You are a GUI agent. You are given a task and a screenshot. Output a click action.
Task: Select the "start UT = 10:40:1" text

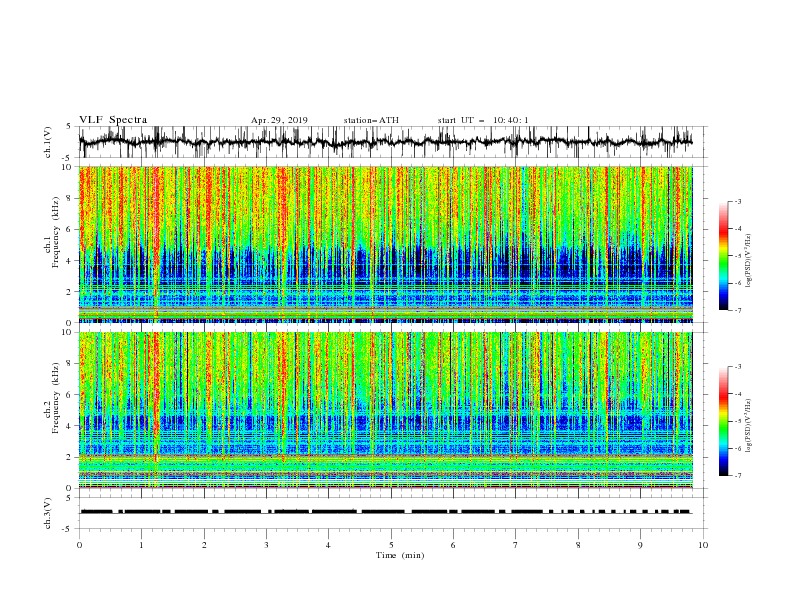point(482,120)
